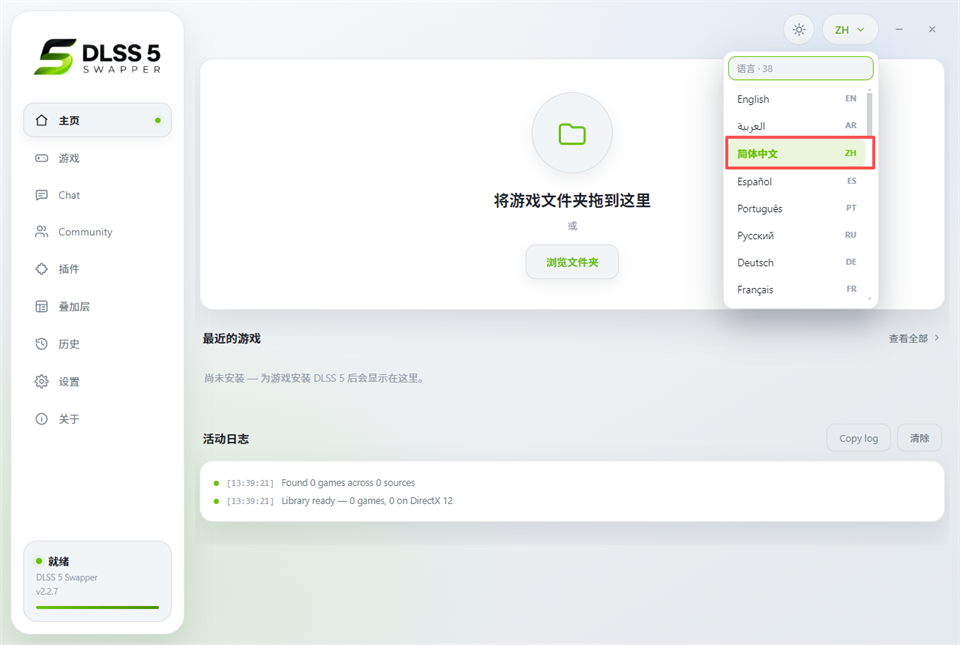This screenshot has height=645, width=960.
Task: Select the 叠加层 overlay icon
Action: pos(42,307)
